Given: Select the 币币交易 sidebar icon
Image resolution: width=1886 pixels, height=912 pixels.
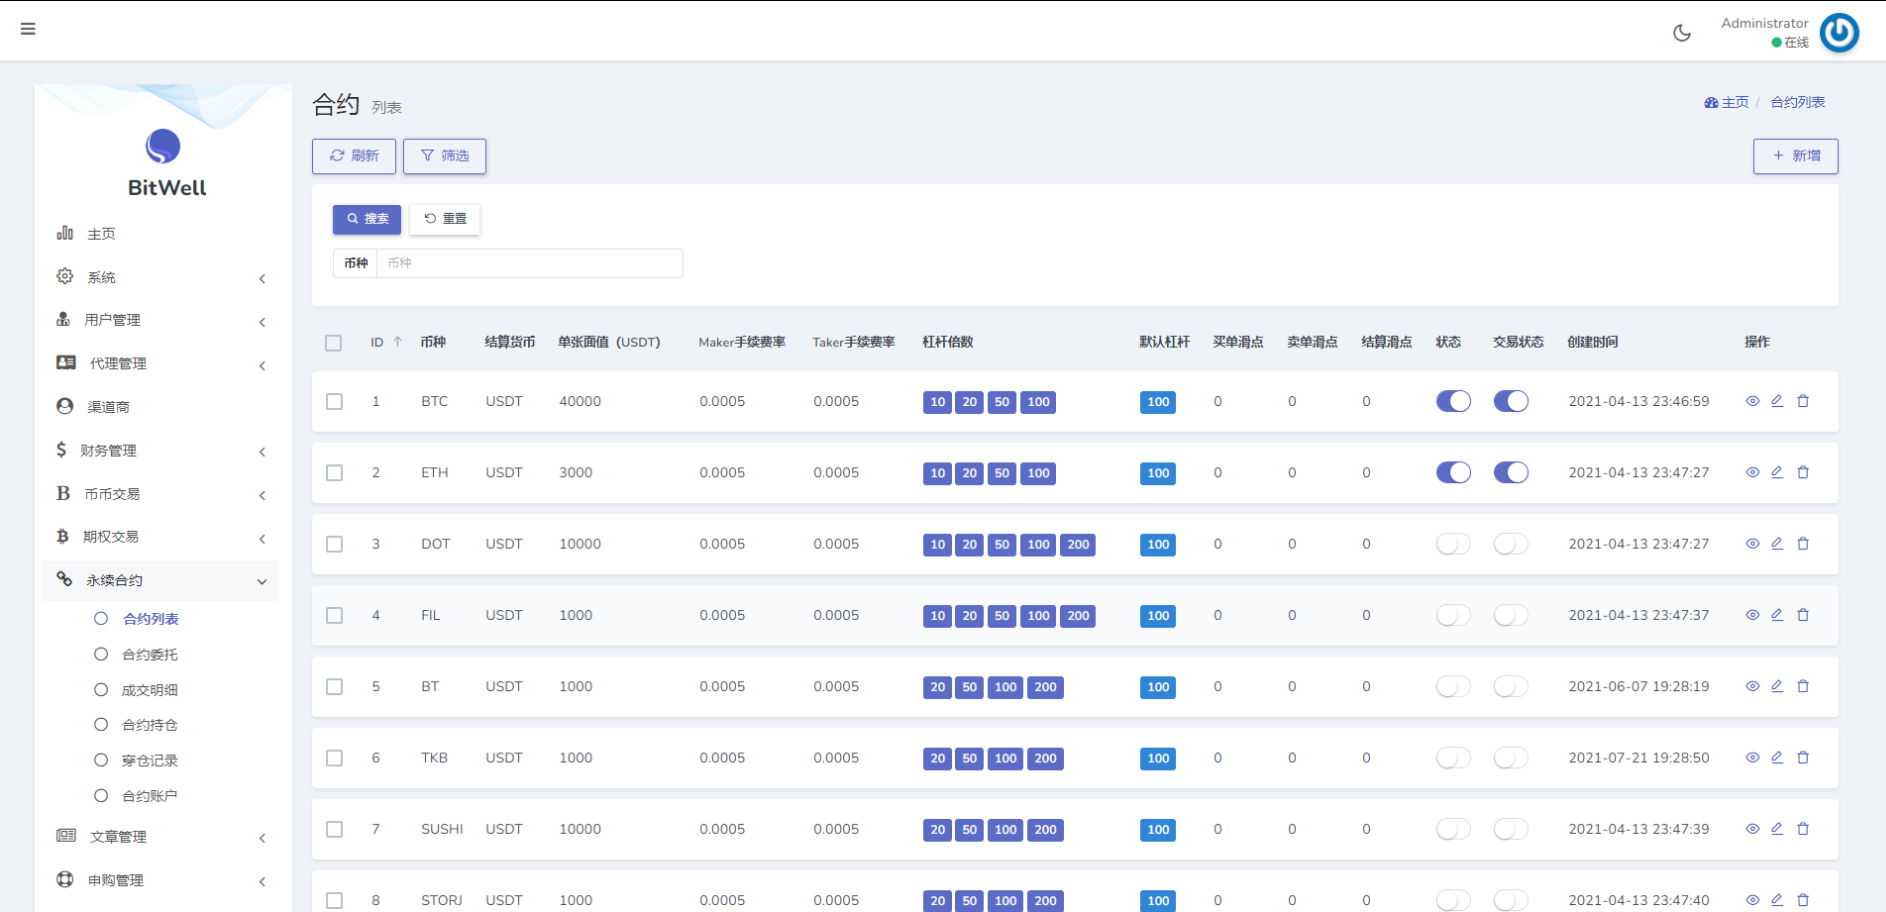Looking at the screenshot, I should pyautogui.click(x=63, y=493).
